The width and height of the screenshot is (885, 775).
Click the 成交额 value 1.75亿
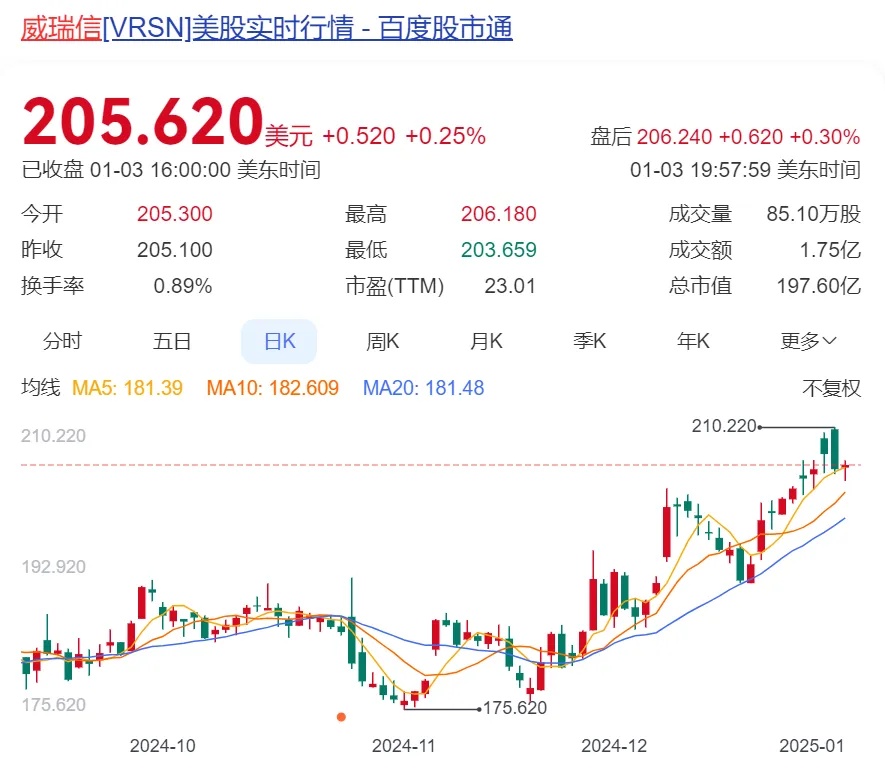[x=830, y=250]
